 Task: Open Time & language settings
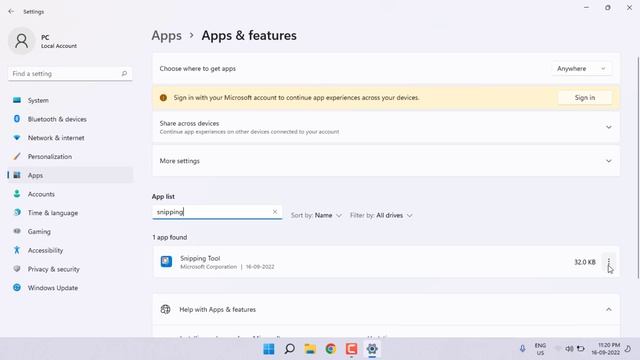[70, 213]
